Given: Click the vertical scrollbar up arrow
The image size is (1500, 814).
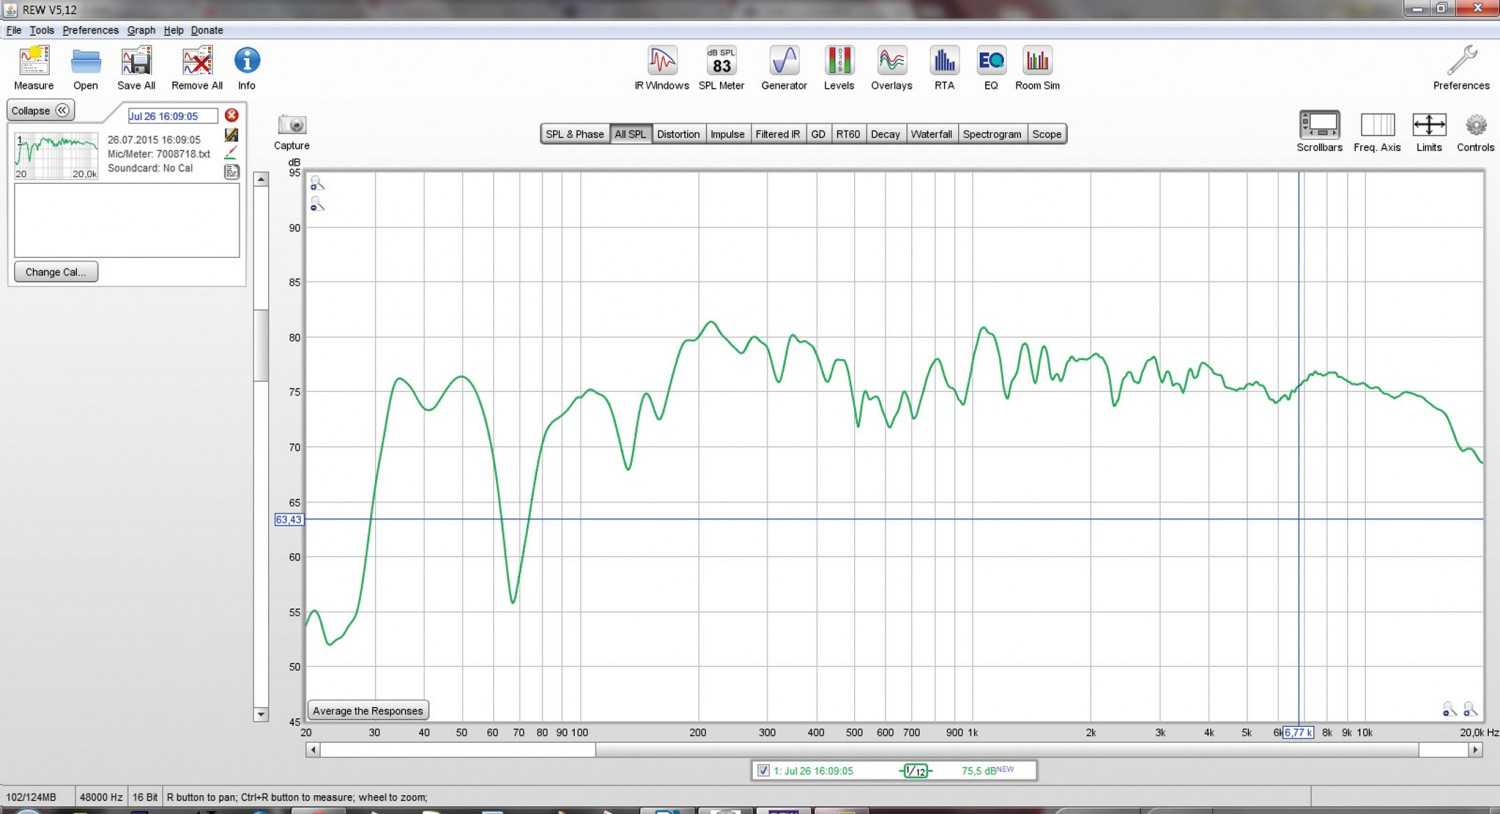Looking at the screenshot, I should tap(261, 180).
